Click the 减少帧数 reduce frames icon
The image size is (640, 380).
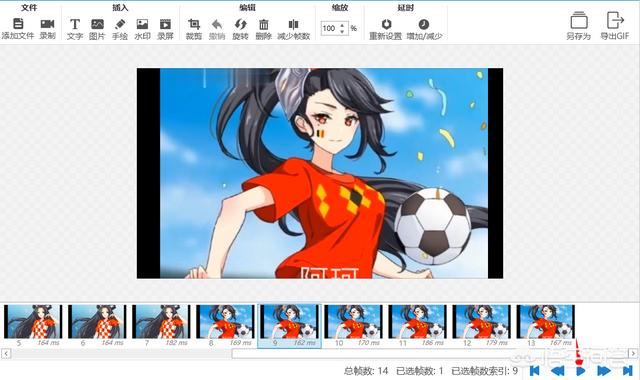[x=293, y=24]
